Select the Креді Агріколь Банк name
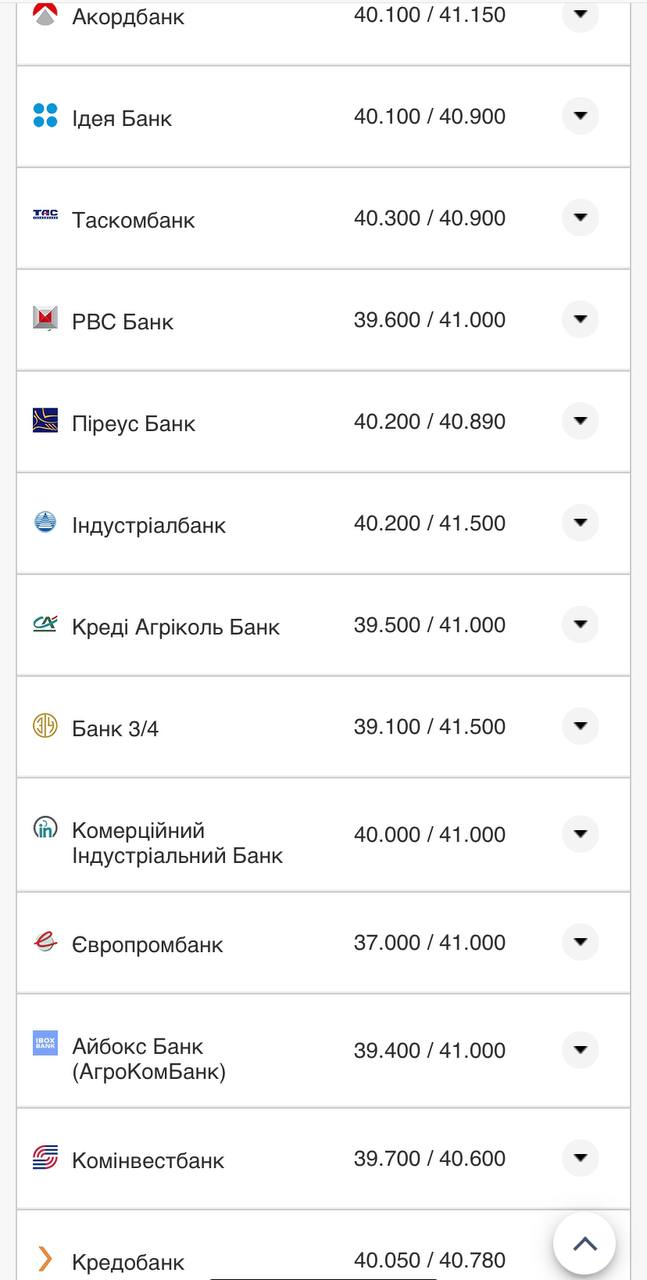 [175, 625]
